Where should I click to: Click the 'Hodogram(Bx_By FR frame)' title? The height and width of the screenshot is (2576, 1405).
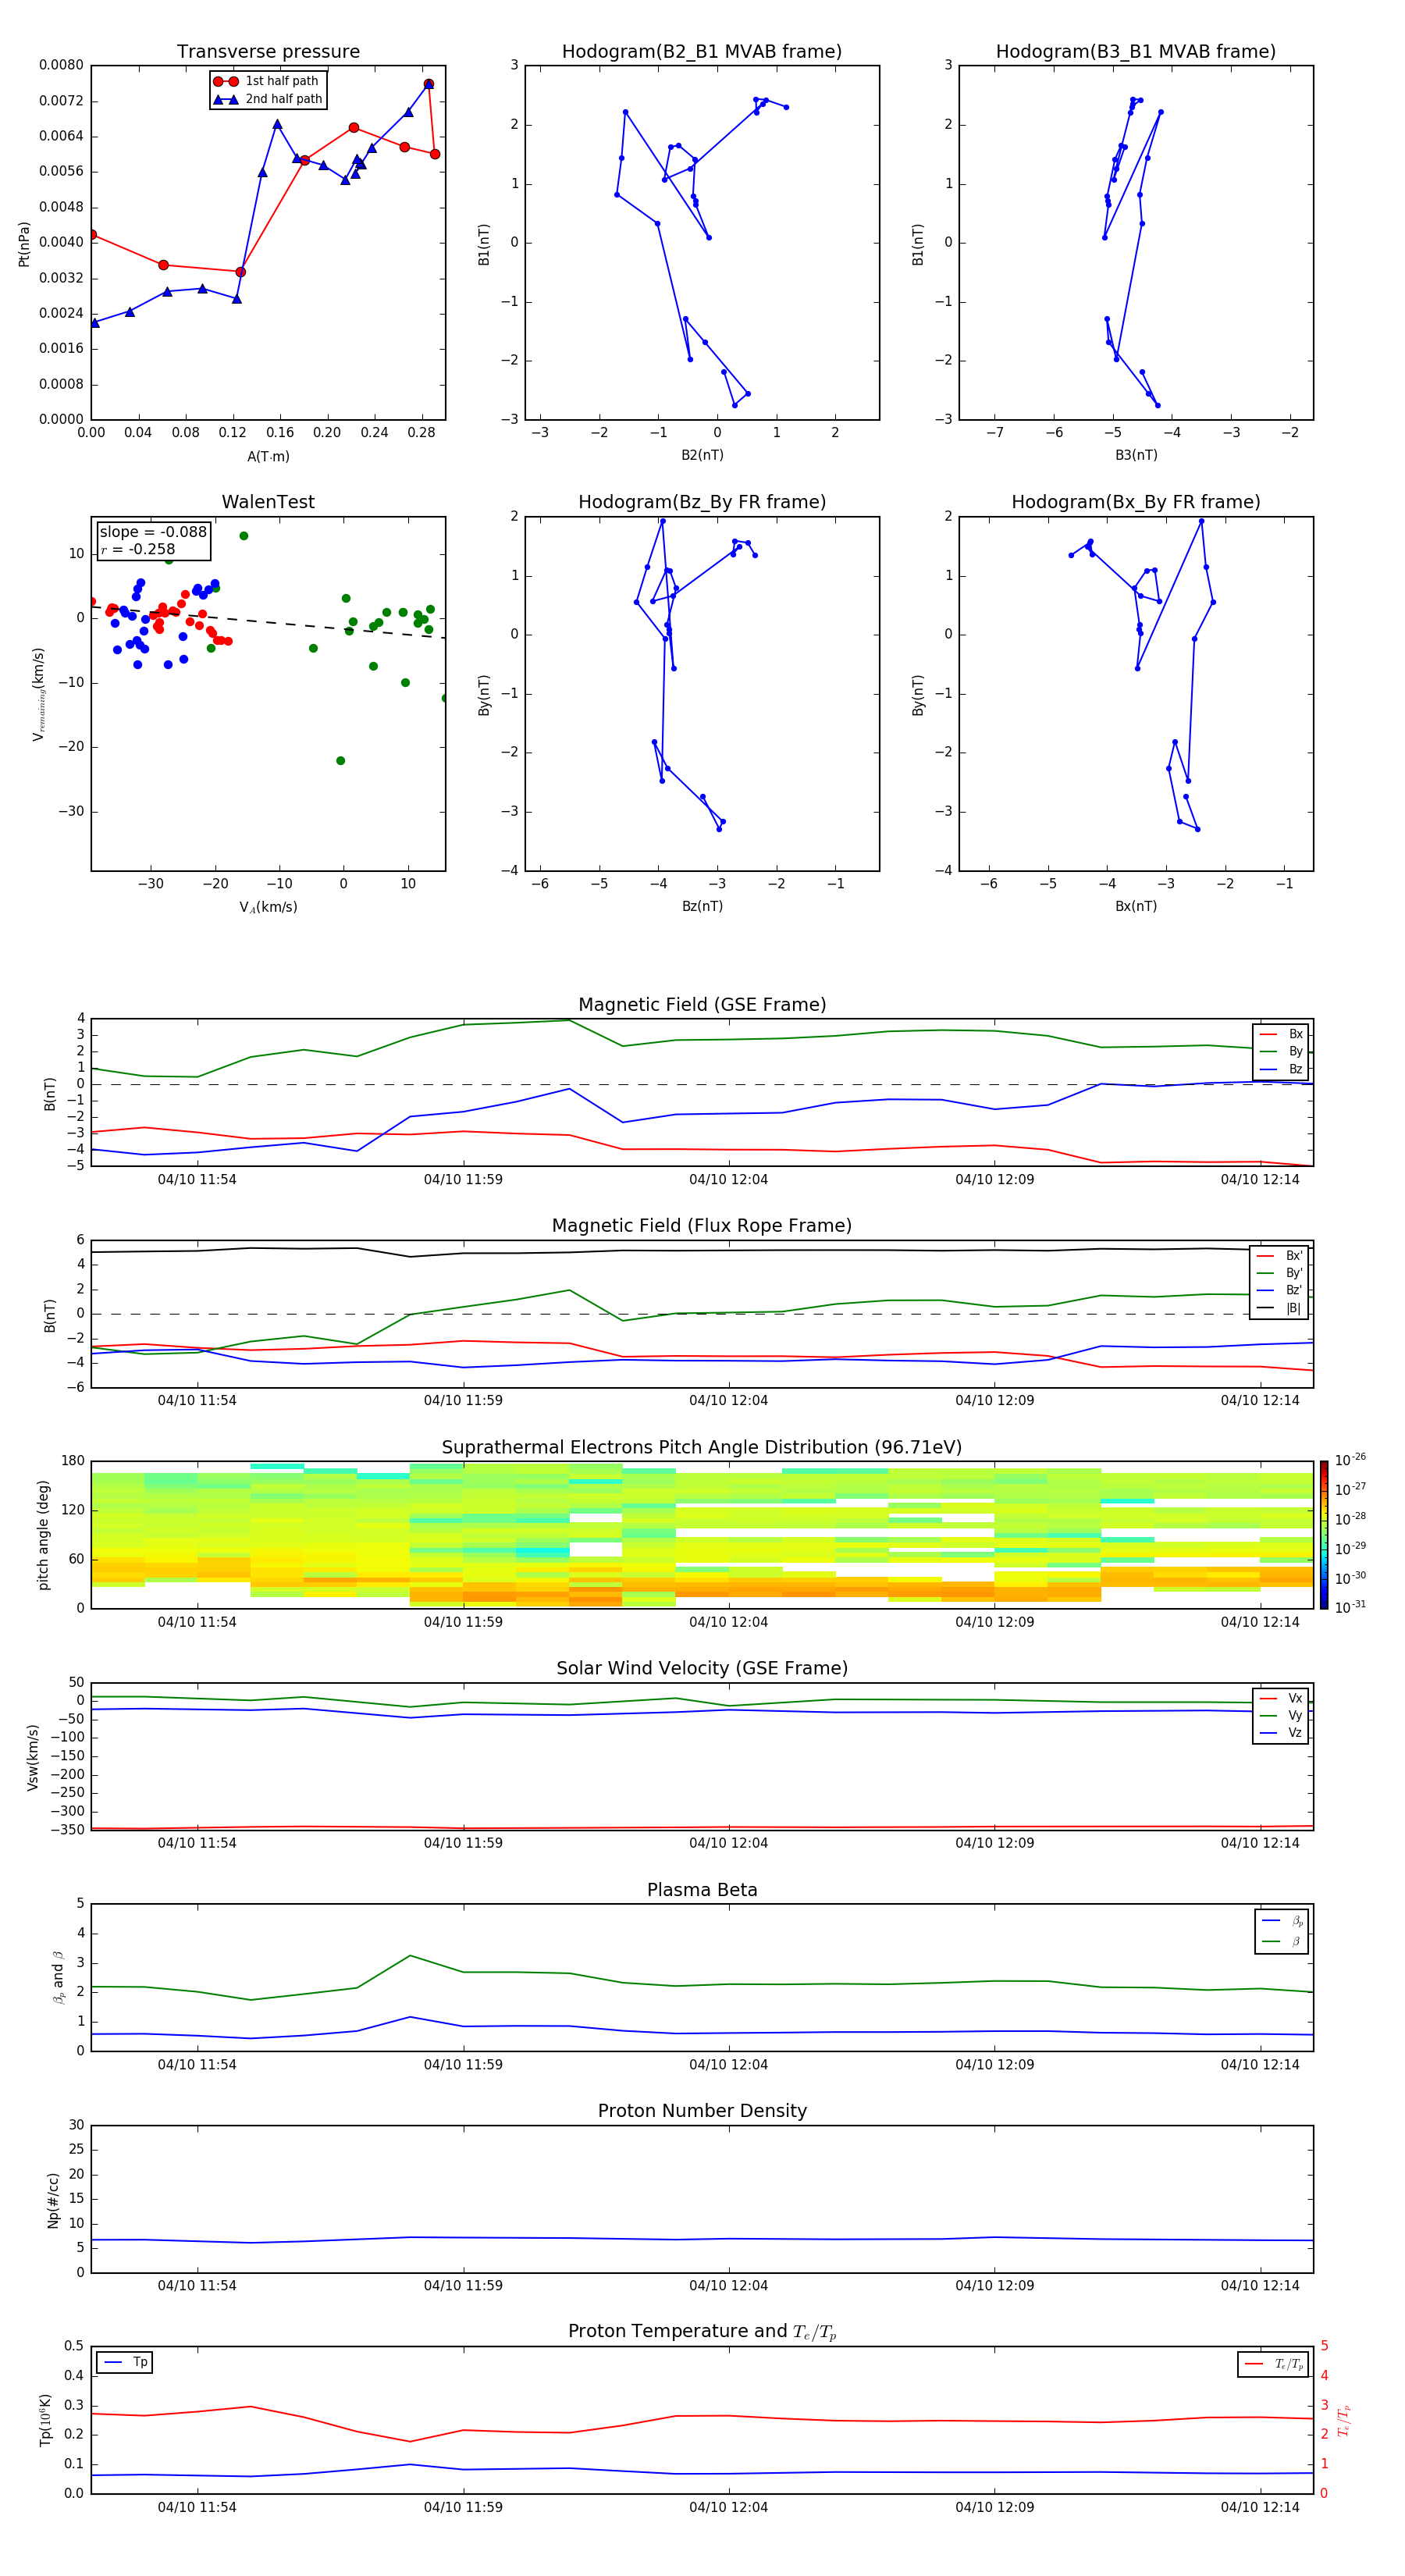click(1136, 502)
